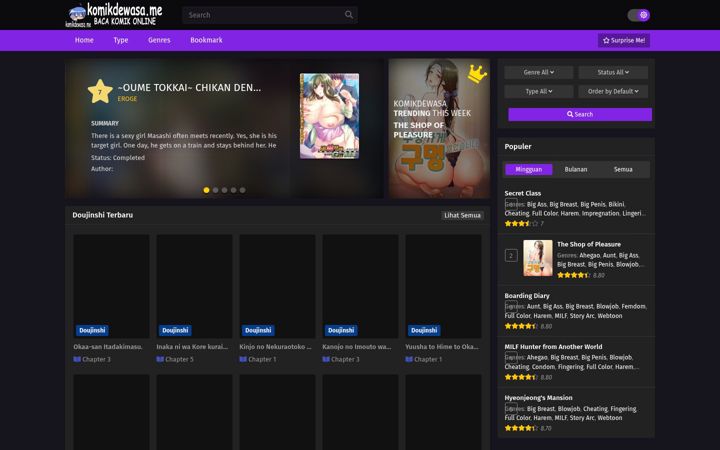Select the first slider dot
This screenshot has width=720, height=450.
tap(206, 190)
